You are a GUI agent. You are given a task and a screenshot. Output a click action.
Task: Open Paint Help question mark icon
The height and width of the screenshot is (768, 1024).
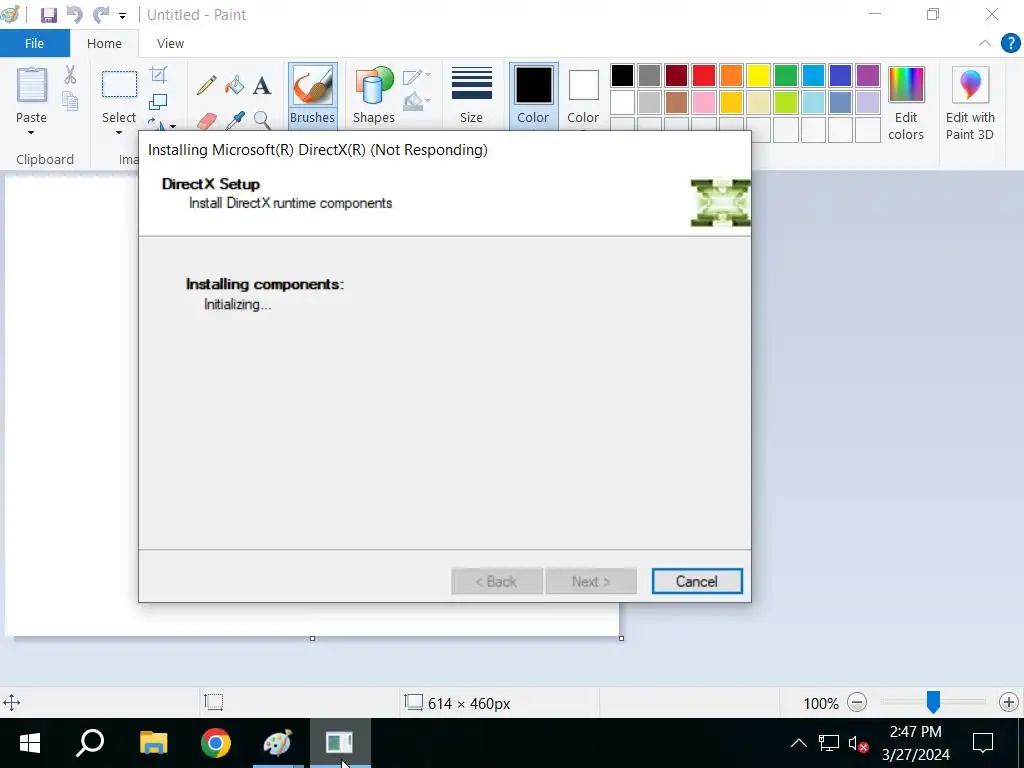tap(1010, 44)
